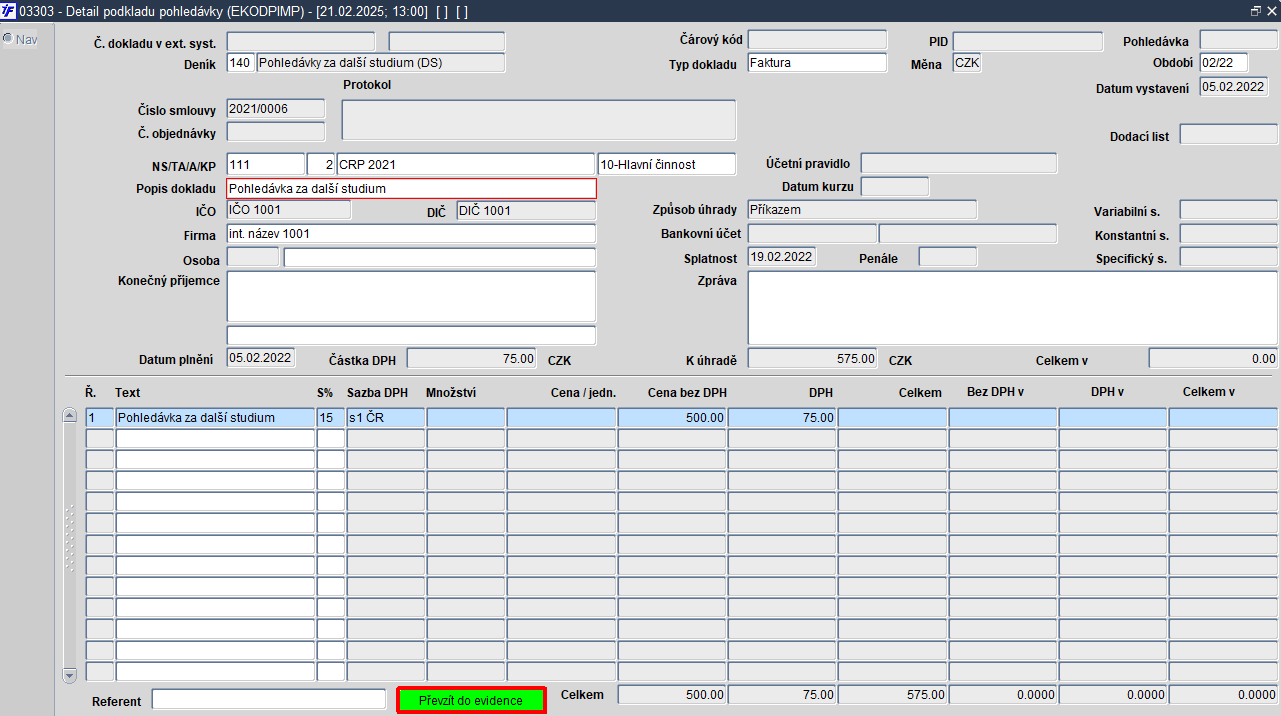1281x716 pixels.
Task: Open the Způsob úhrady field showing Příkazem
Action: tap(862, 209)
